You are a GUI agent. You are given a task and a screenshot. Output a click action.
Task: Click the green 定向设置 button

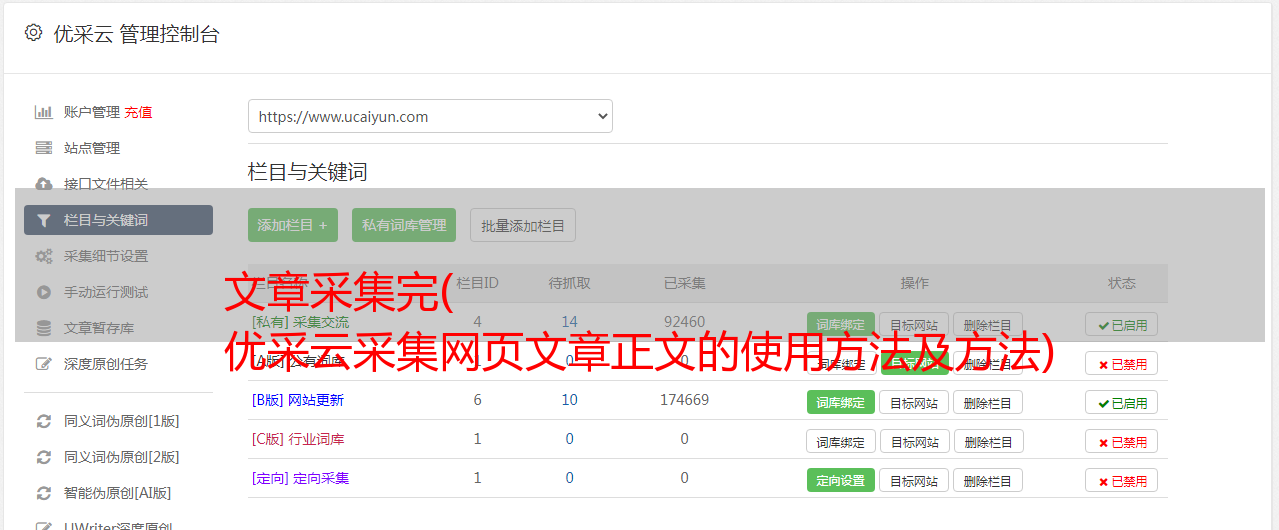[x=841, y=480]
